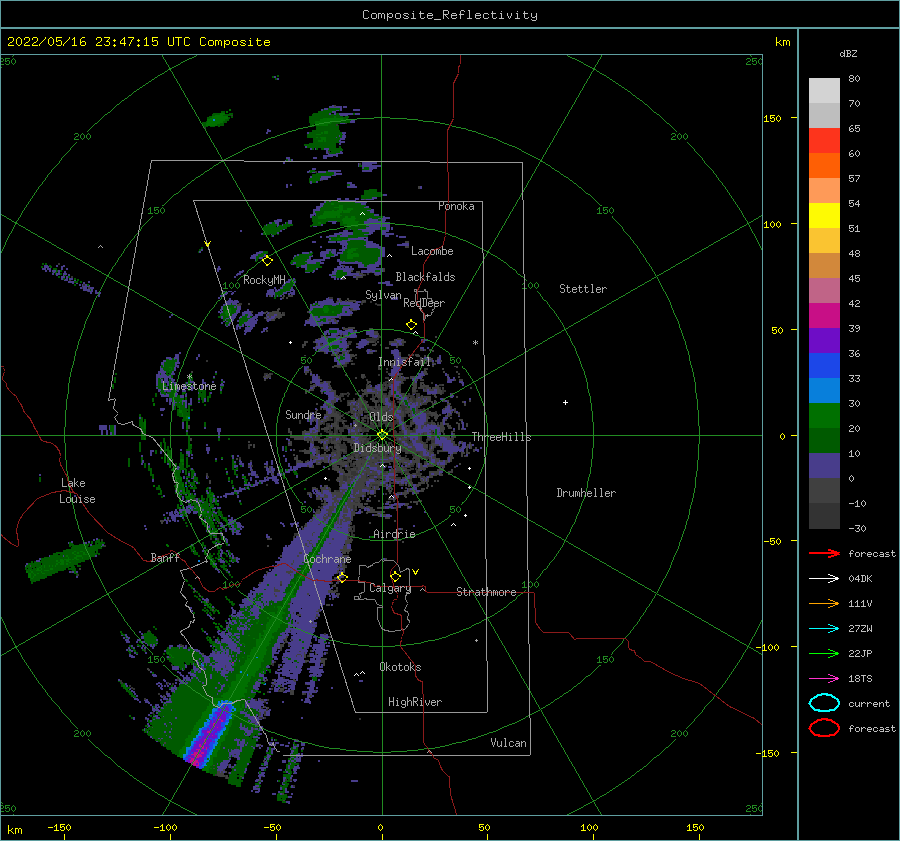
Task: Click the light gray 70-80 dBZ swatch
Action: pyautogui.click(x=824, y=91)
